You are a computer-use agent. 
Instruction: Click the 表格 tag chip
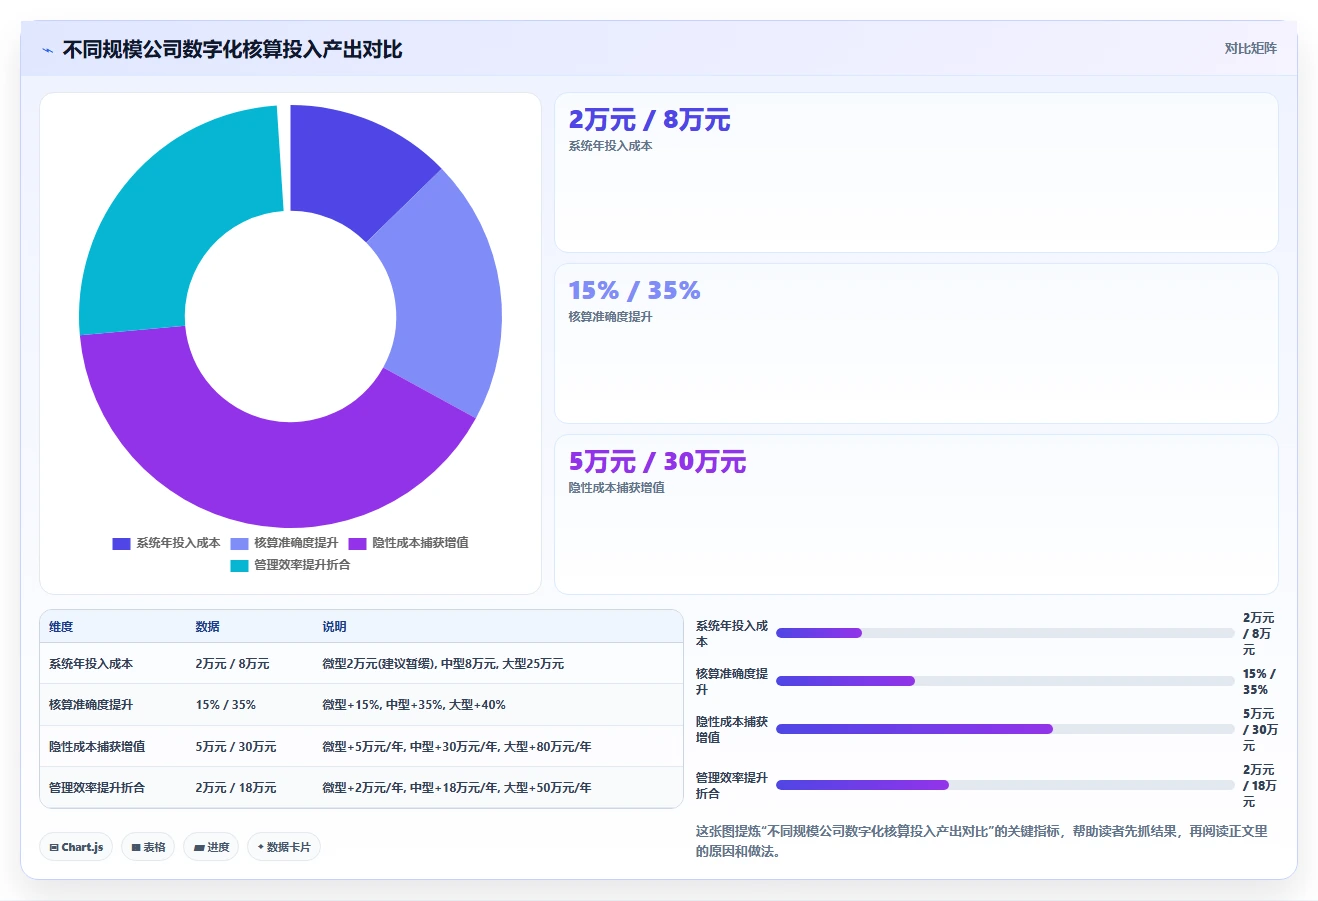tap(148, 847)
